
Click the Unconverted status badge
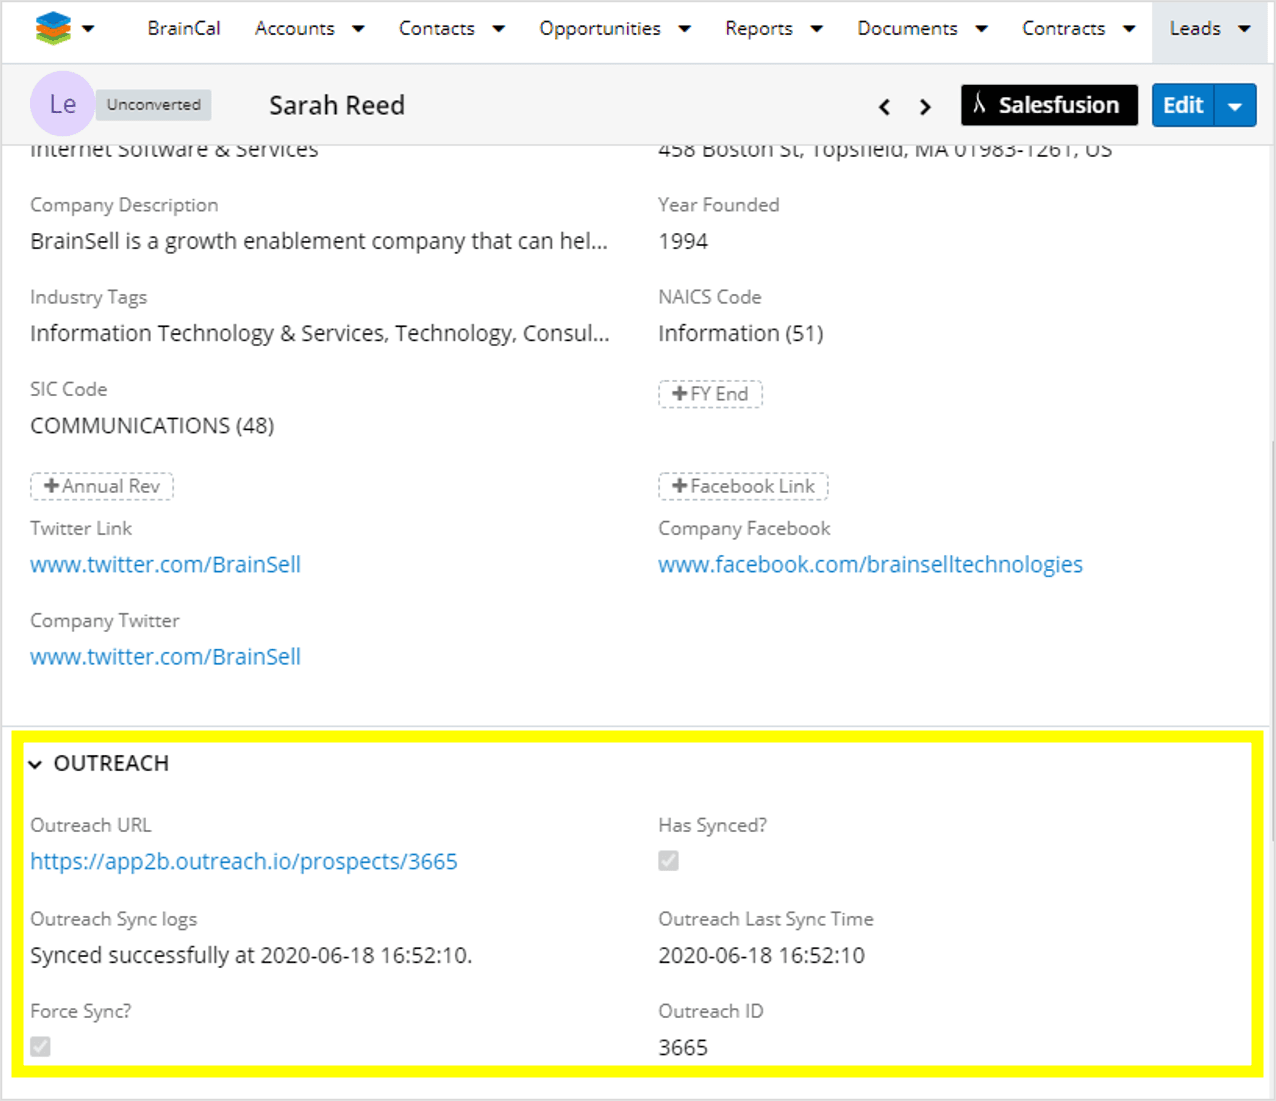(154, 105)
